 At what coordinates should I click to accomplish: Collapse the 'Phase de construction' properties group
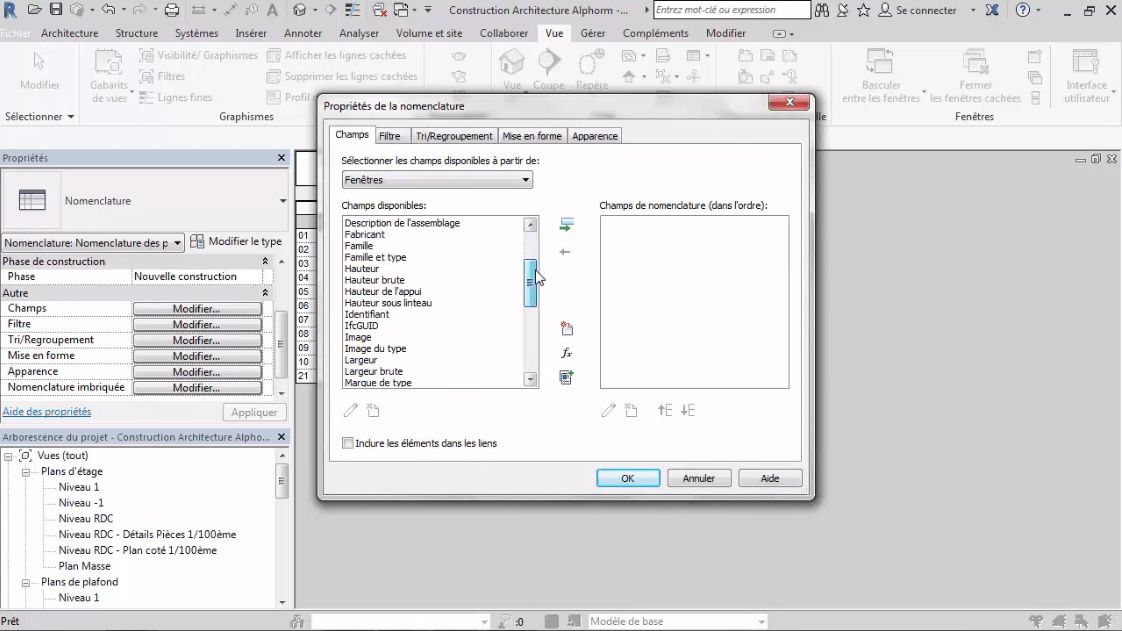click(265, 261)
